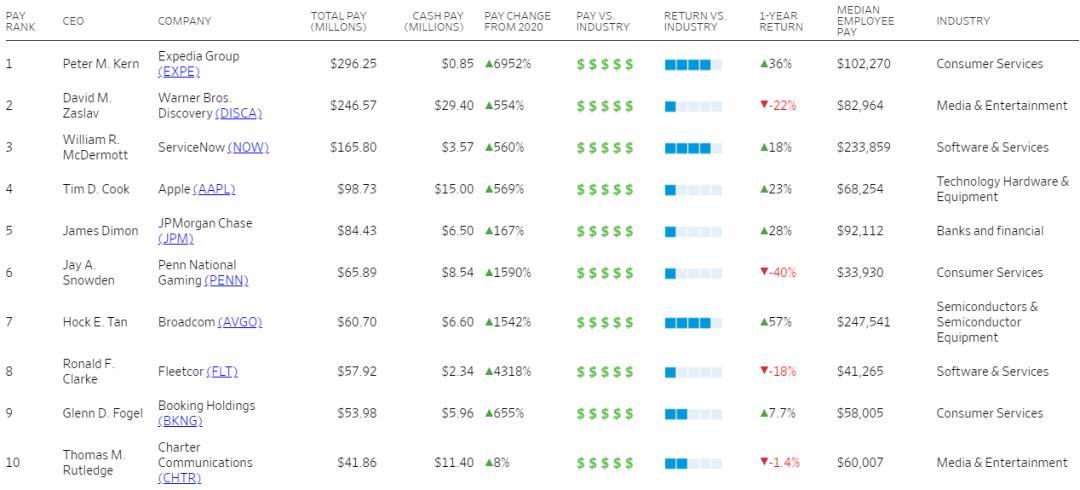Click the FLT ticker link
This screenshot has width=1080, height=490.
[x=222, y=372]
